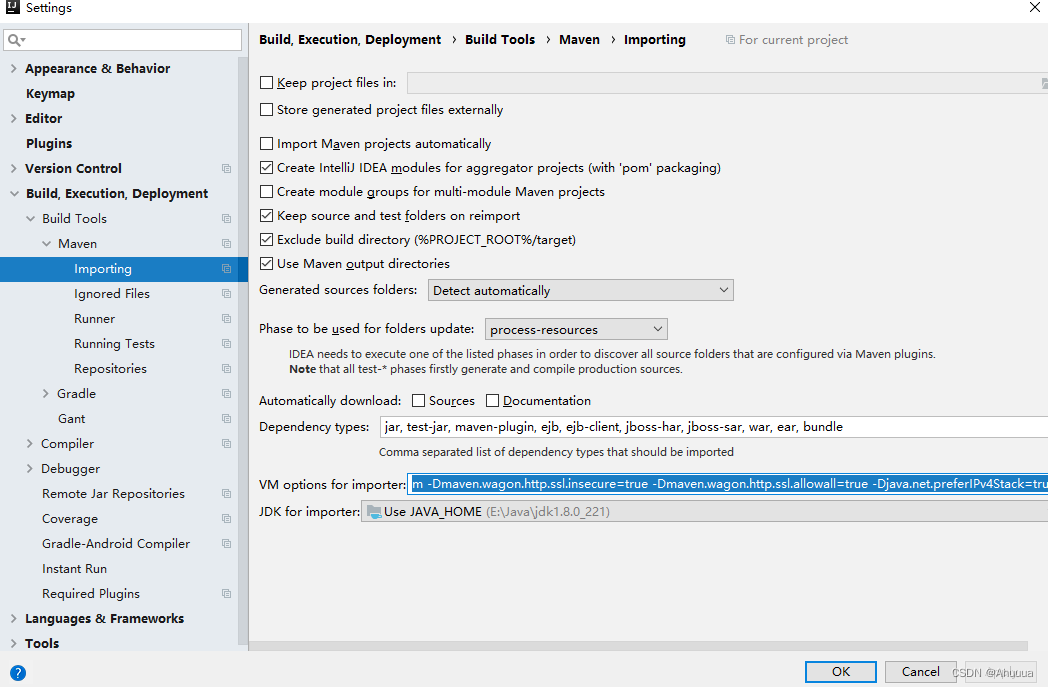Open Instant Run settings page

pyautogui.click(x=74, y=569)
